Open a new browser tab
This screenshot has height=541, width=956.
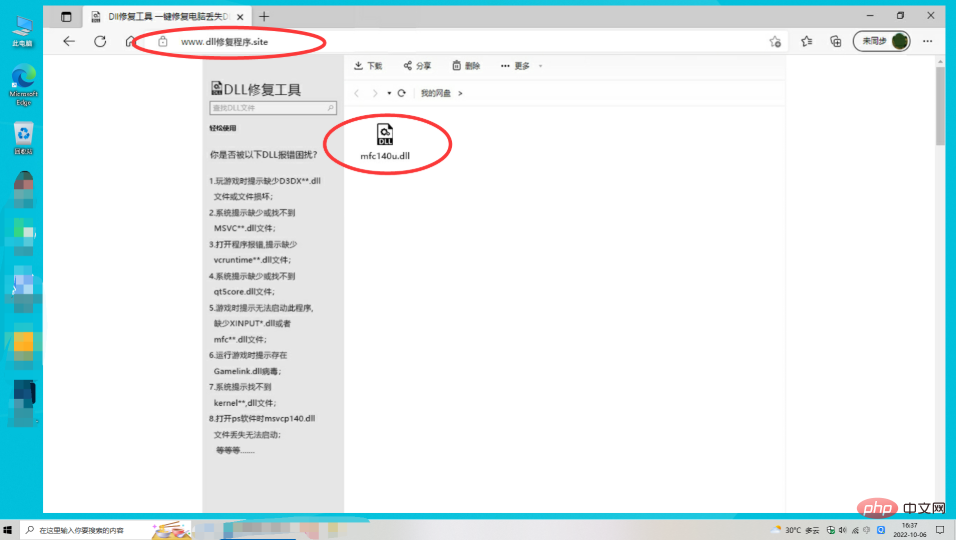pyautogui.click(x=264, y=16)
